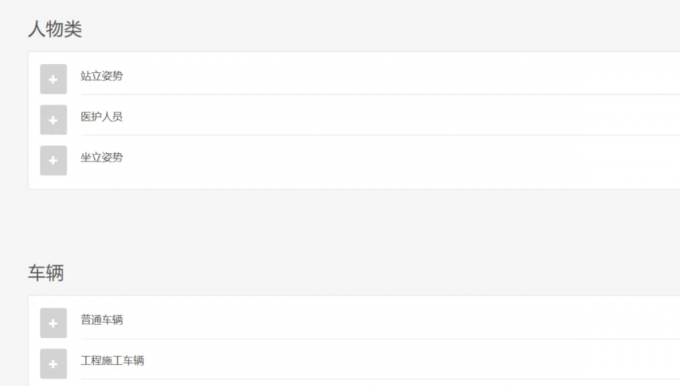Click the divider line under 站立姿势
The width and height of the screenshot is (680, 386).
tap(380, 94)
